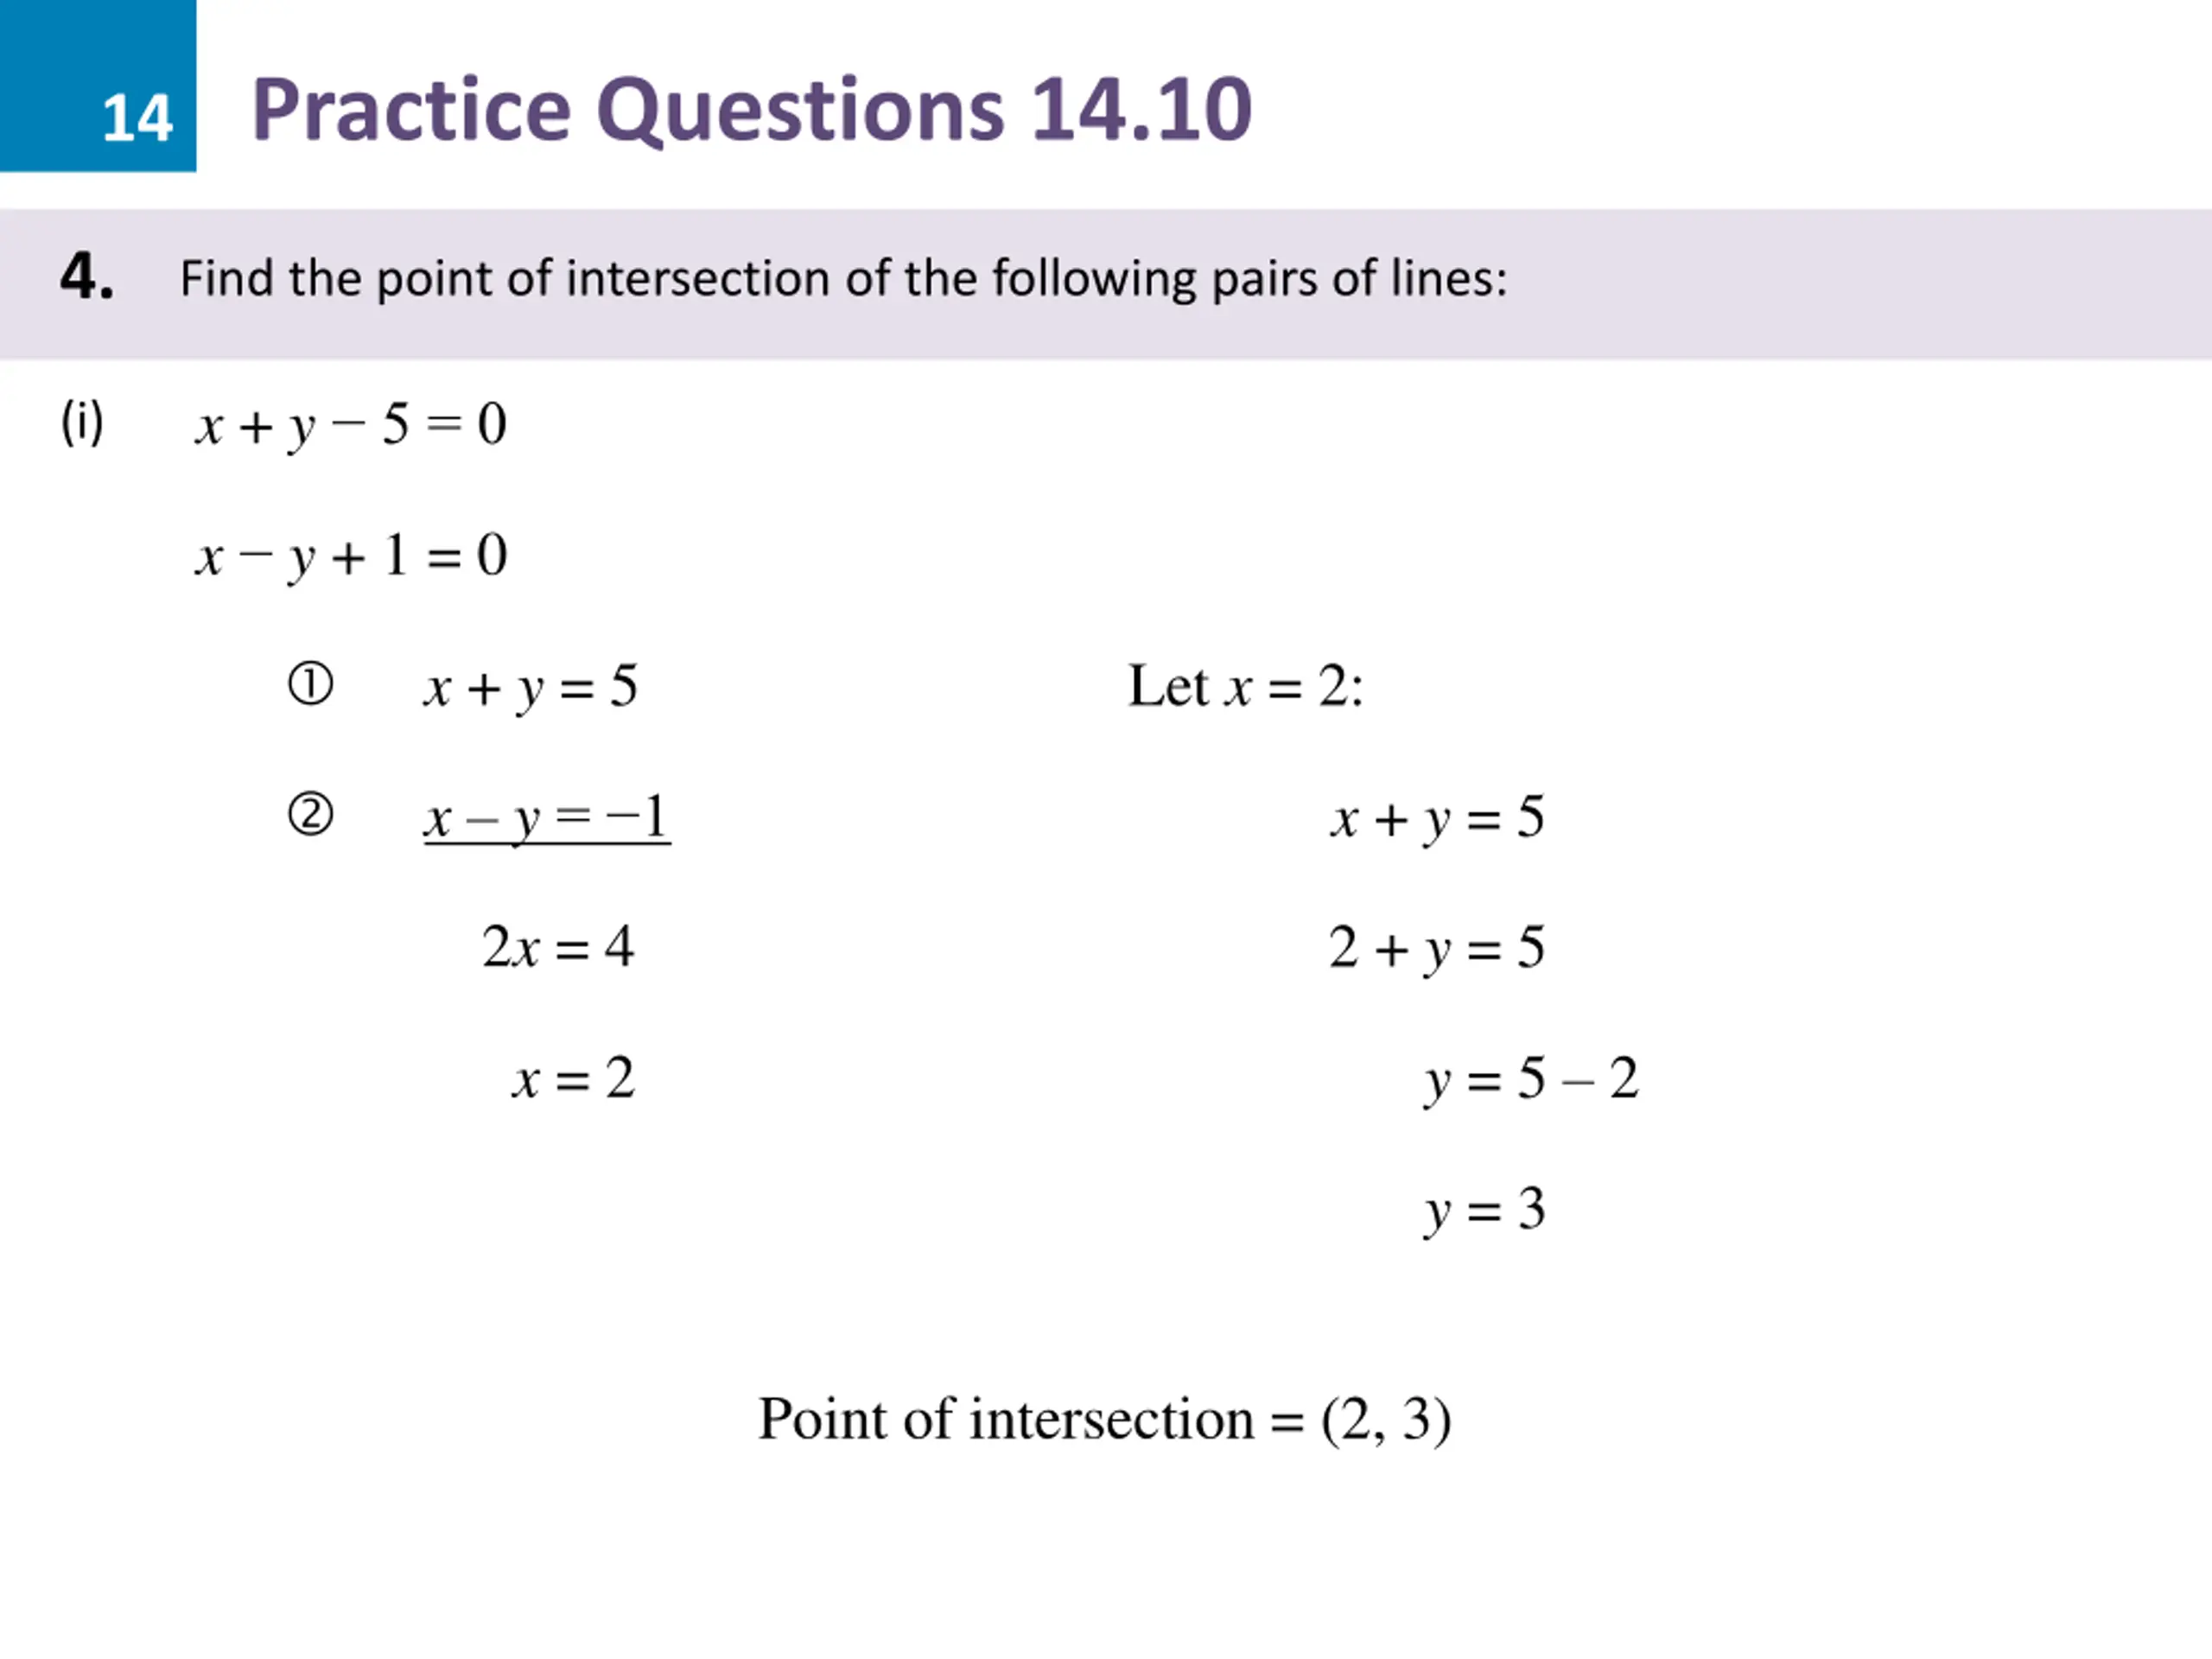Click the equation x − y + 1 = 0
The width and height of the screenshot is (2212, 1659).
pyautogui.click(x=351, y=556)
